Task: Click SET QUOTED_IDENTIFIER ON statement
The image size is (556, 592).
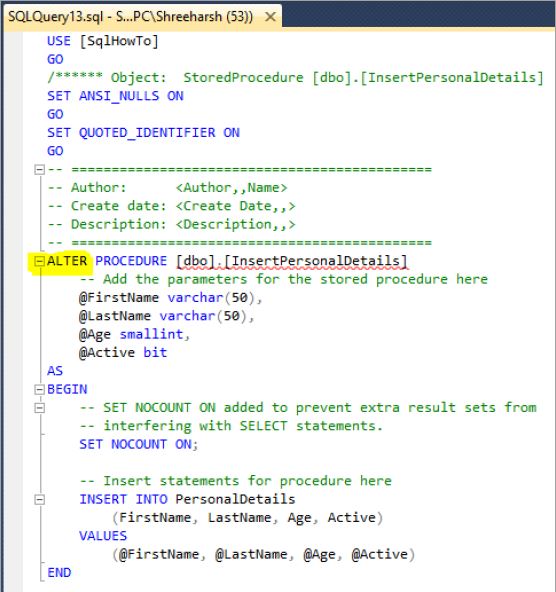Action: tap(143, 133)
